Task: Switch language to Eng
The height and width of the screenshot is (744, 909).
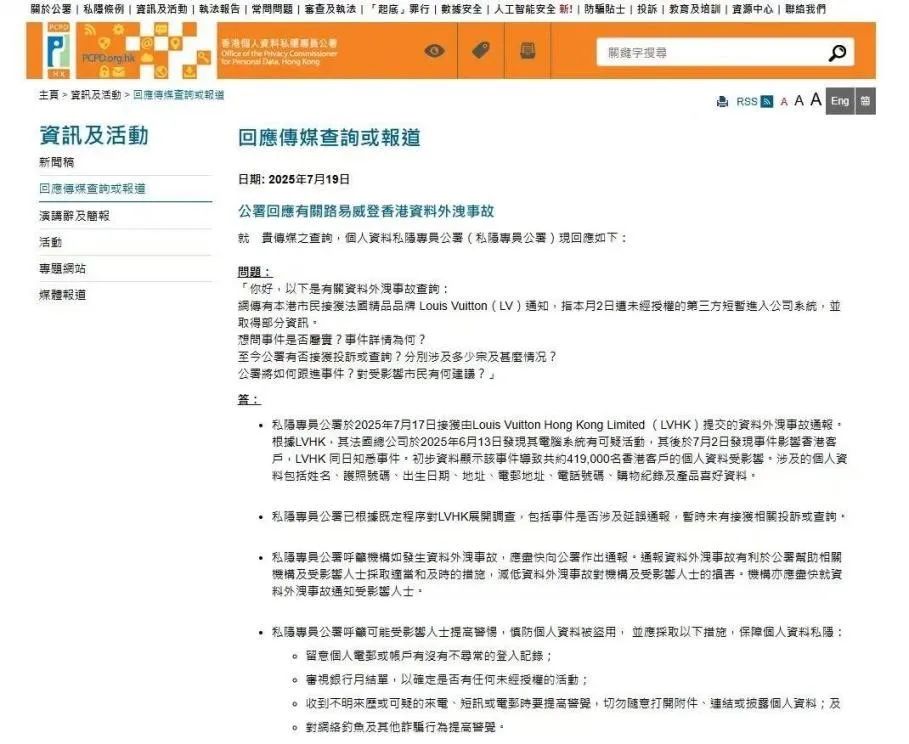Action: [x=840, y=101]
